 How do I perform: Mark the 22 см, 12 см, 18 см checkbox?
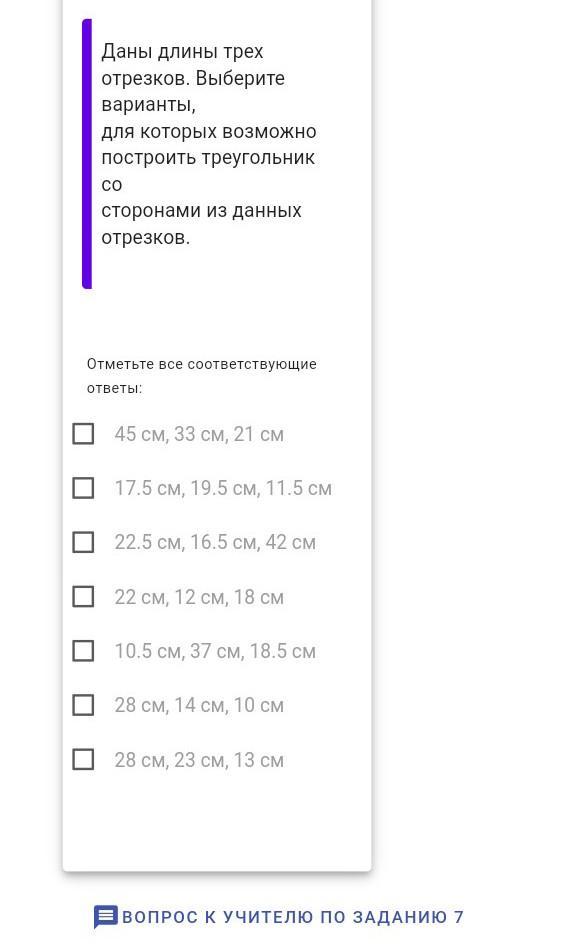(x=83, y=597)
